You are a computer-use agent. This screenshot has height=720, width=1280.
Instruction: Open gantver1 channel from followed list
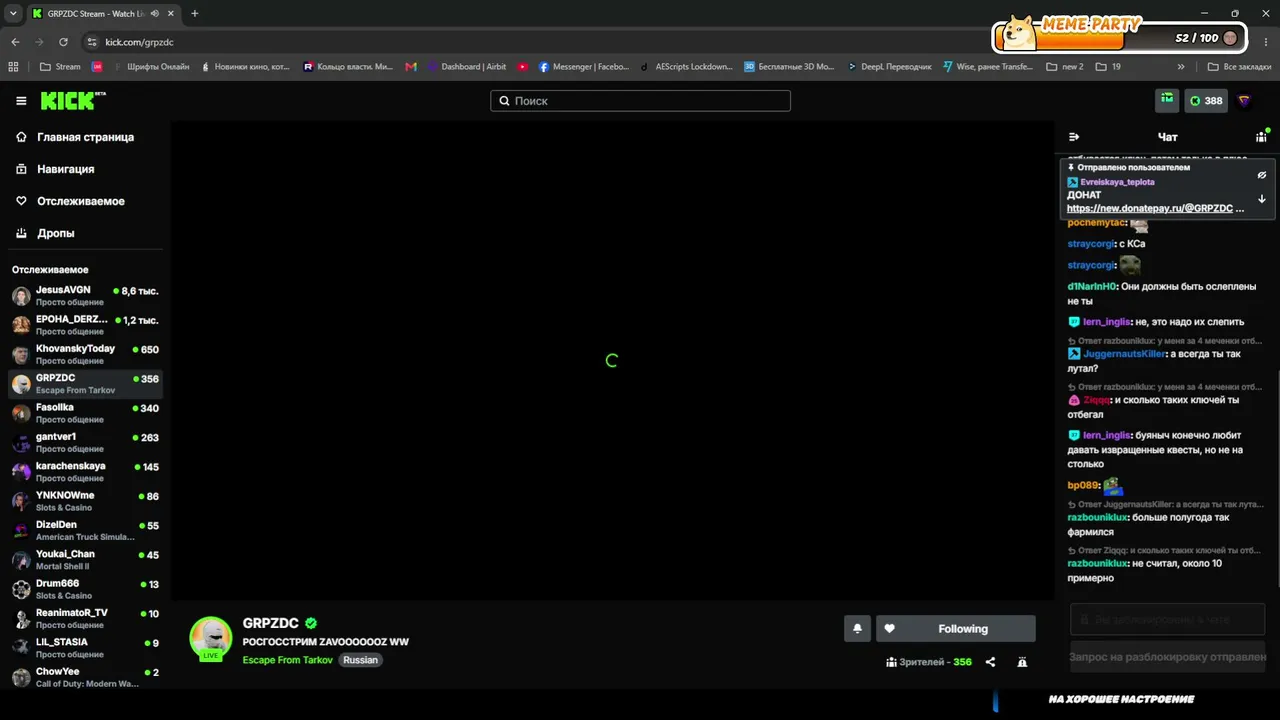click(85, 442)
